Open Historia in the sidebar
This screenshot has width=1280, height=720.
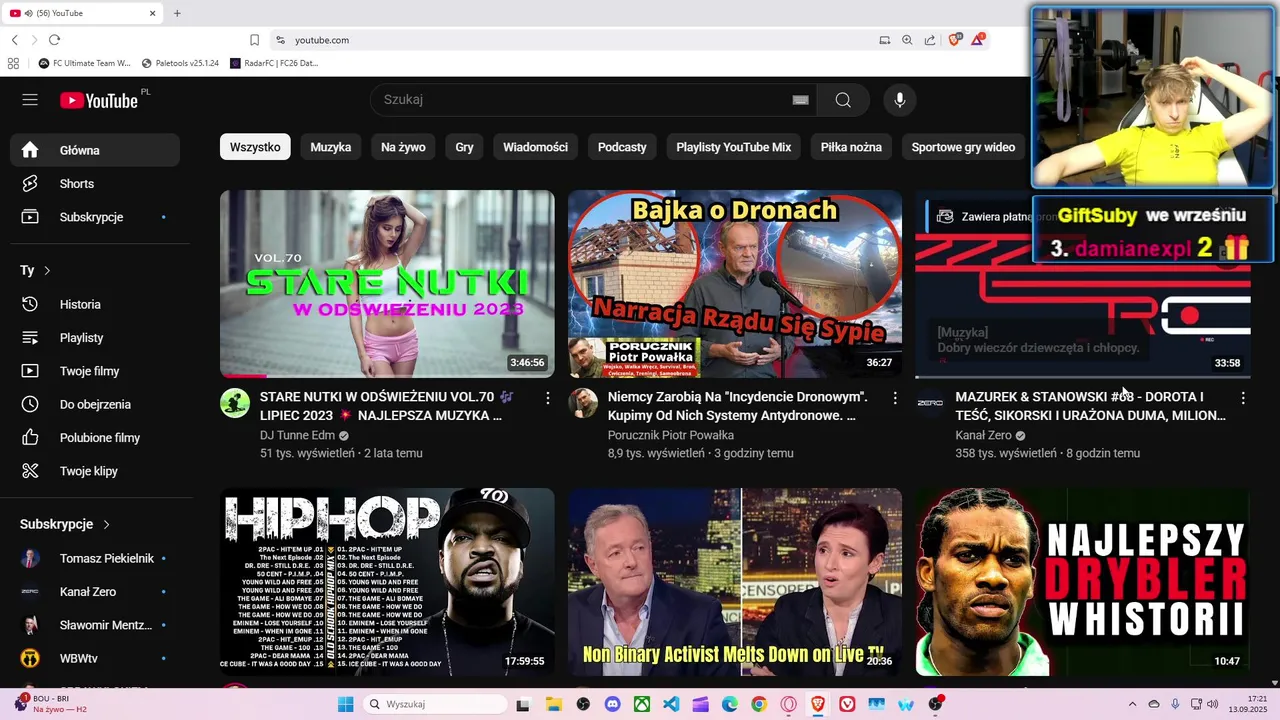click(x=95, y=304)
